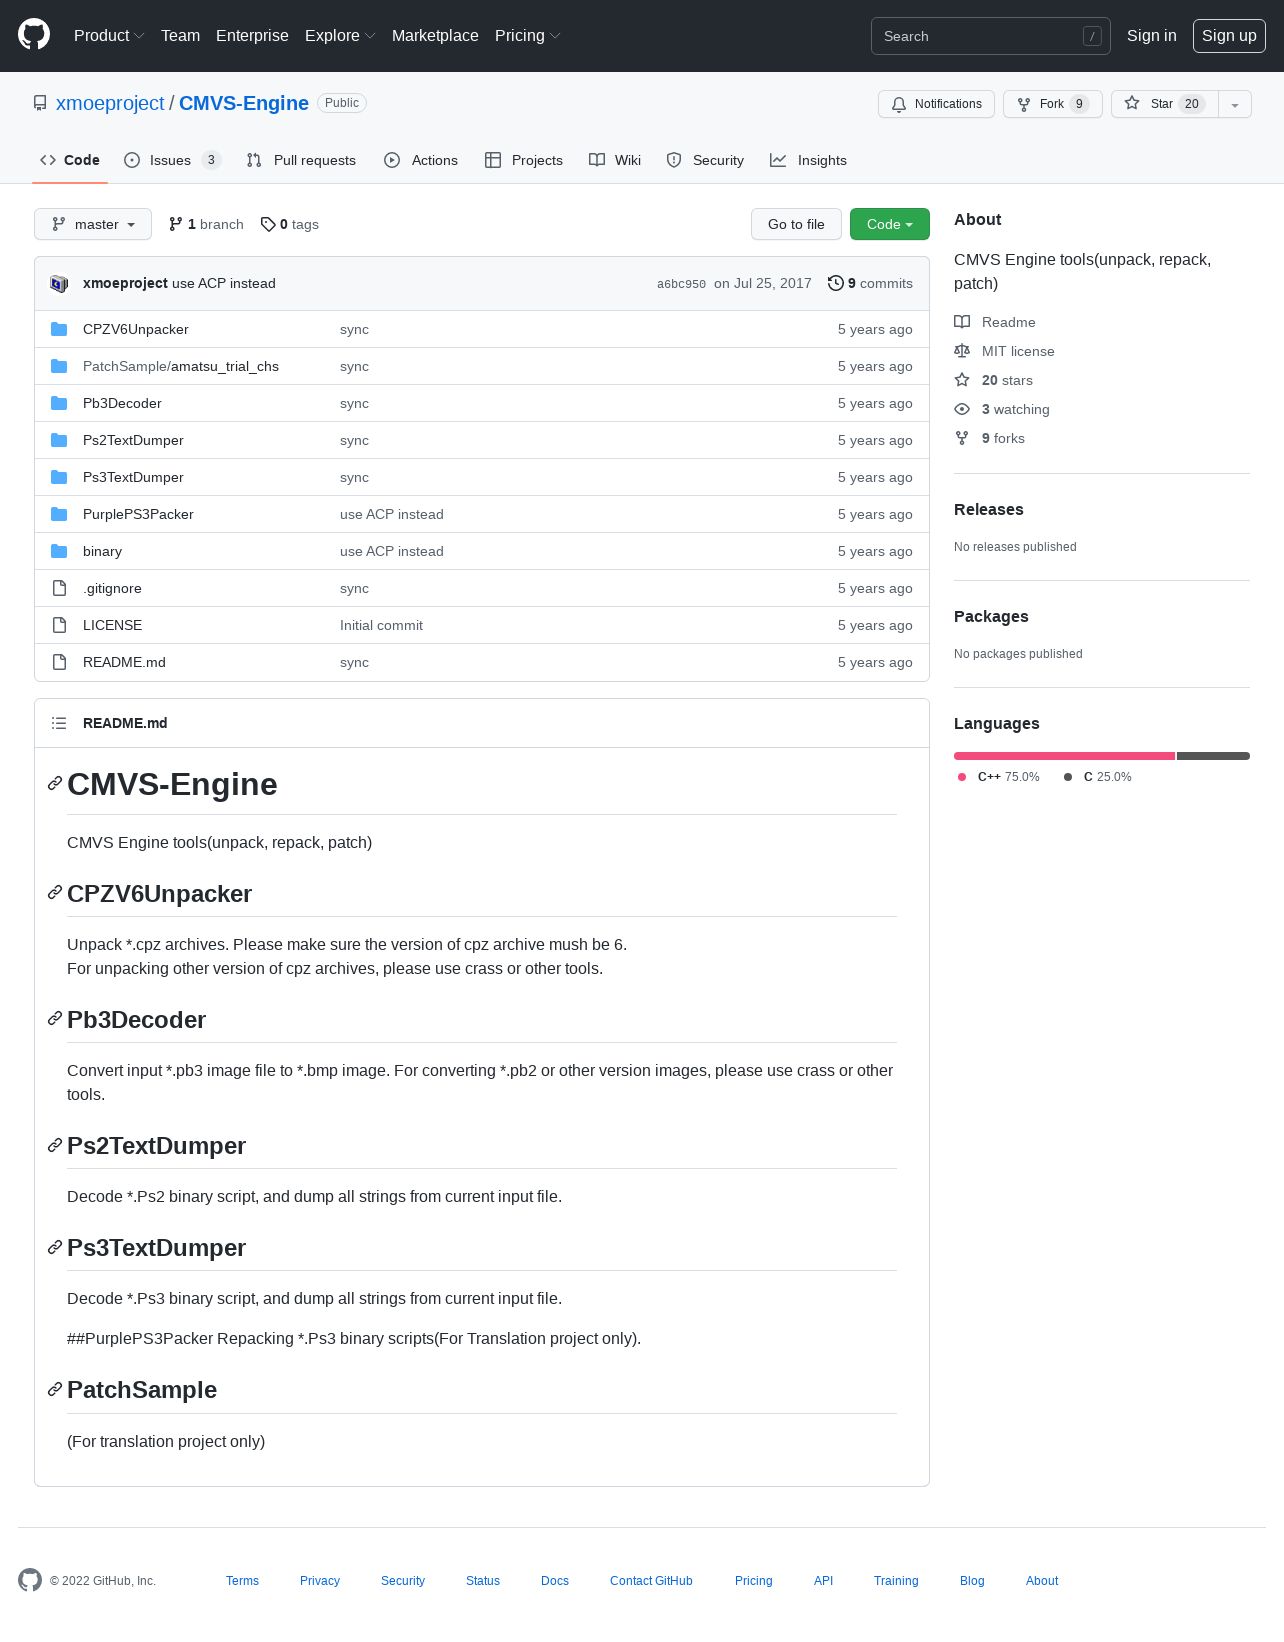Click anchor link icon beside CMVS-Engine heading
Screen dimensions: 1284x1642
pyautogui.click(x=55, y=784)
